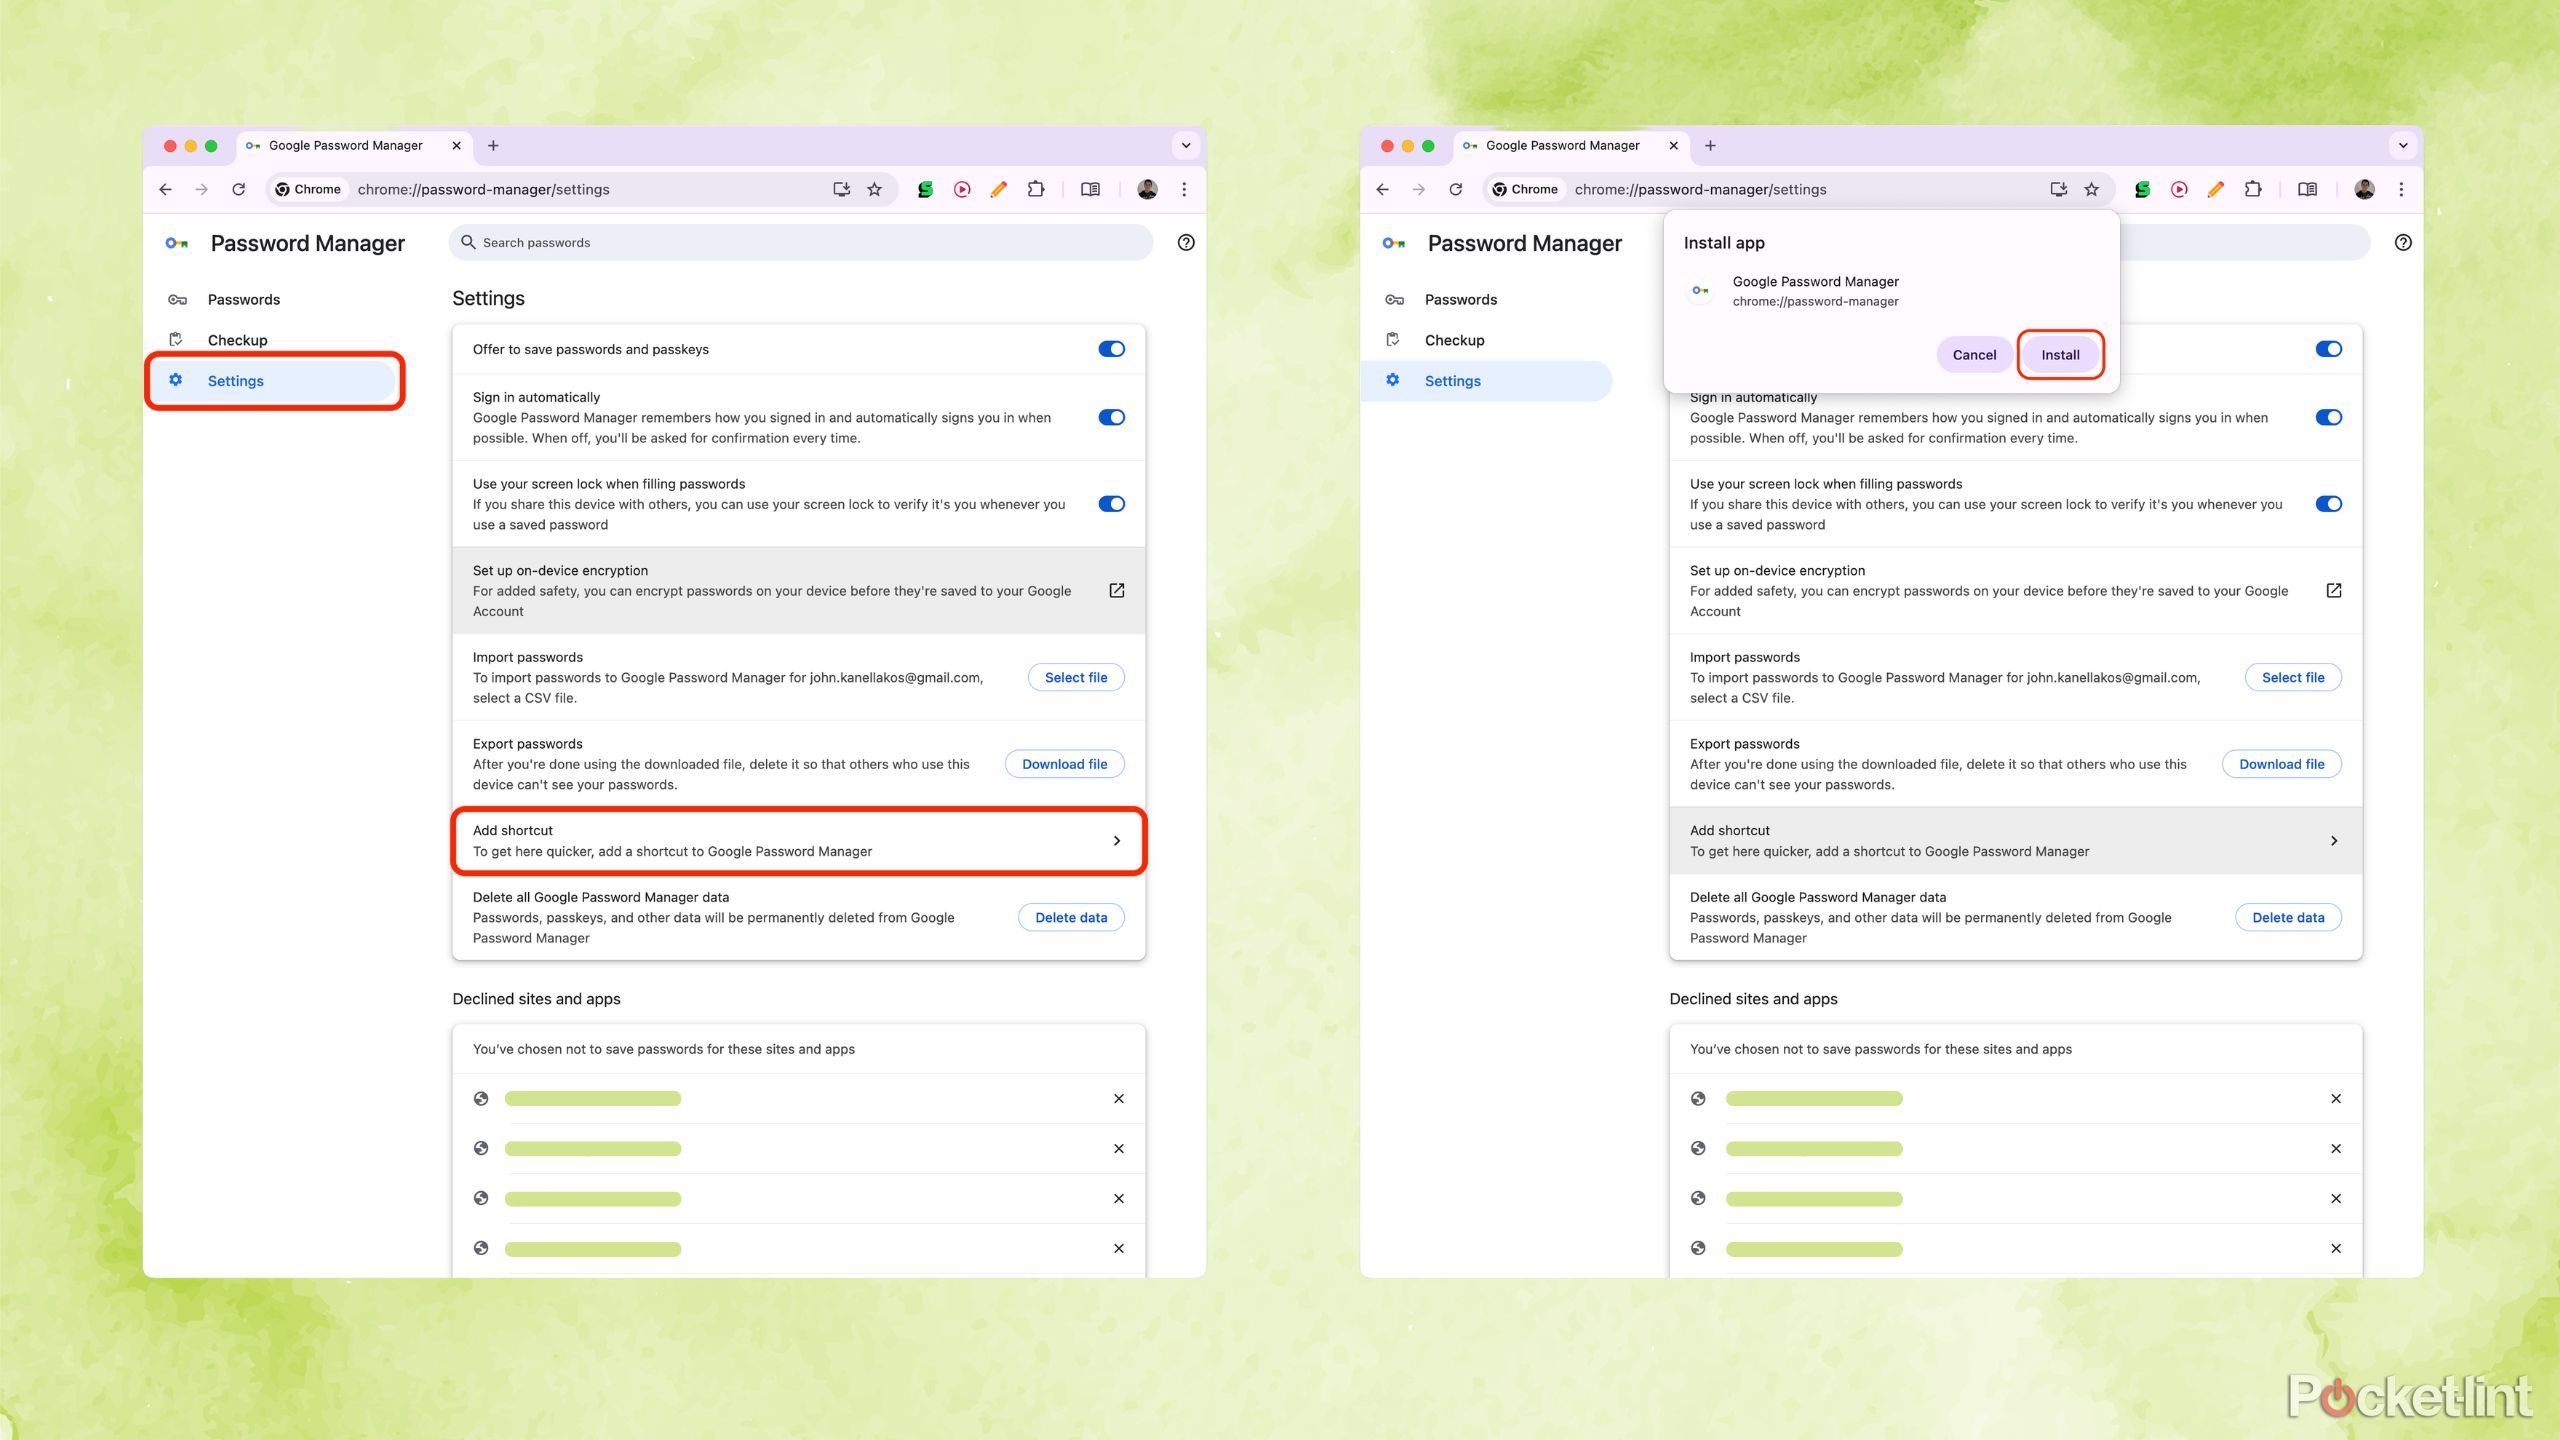The width and height of the screenshot is (2560, 1440).
Task: Toggle Sign in automatically in right window
Action: (x=2328, y=417)
